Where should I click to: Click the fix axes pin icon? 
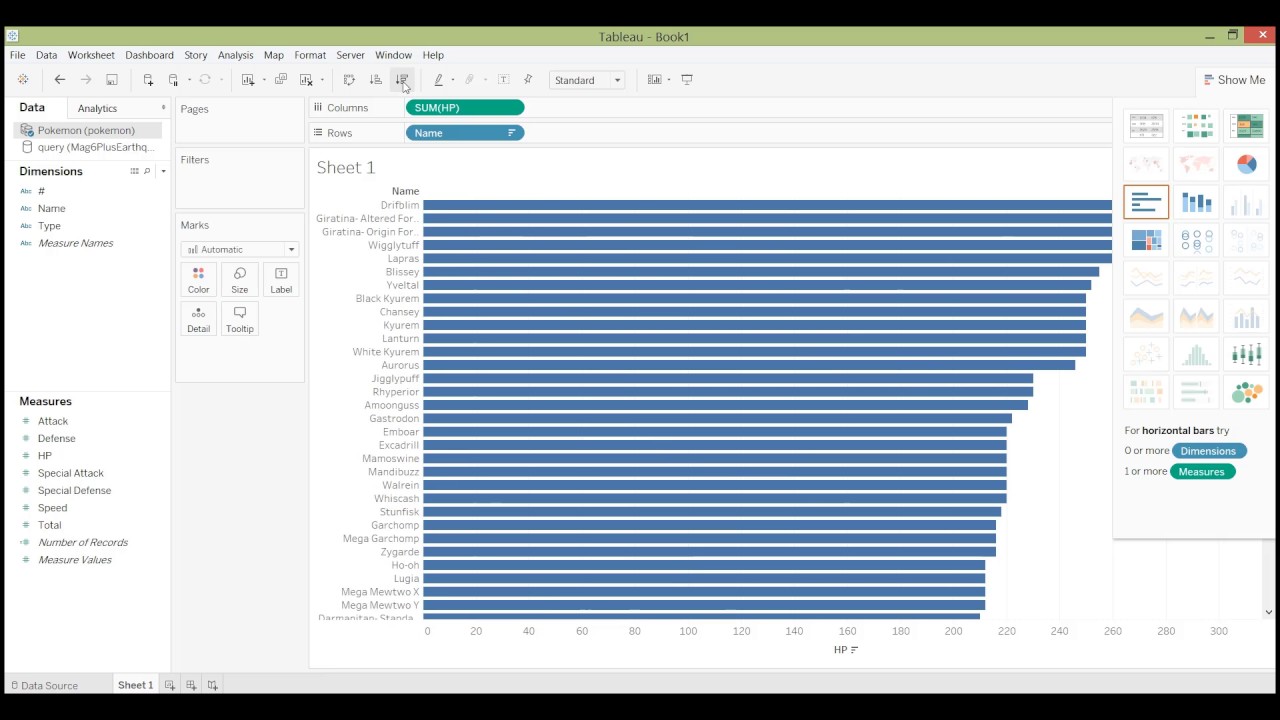pyautogui.click(x=528, y=80)
